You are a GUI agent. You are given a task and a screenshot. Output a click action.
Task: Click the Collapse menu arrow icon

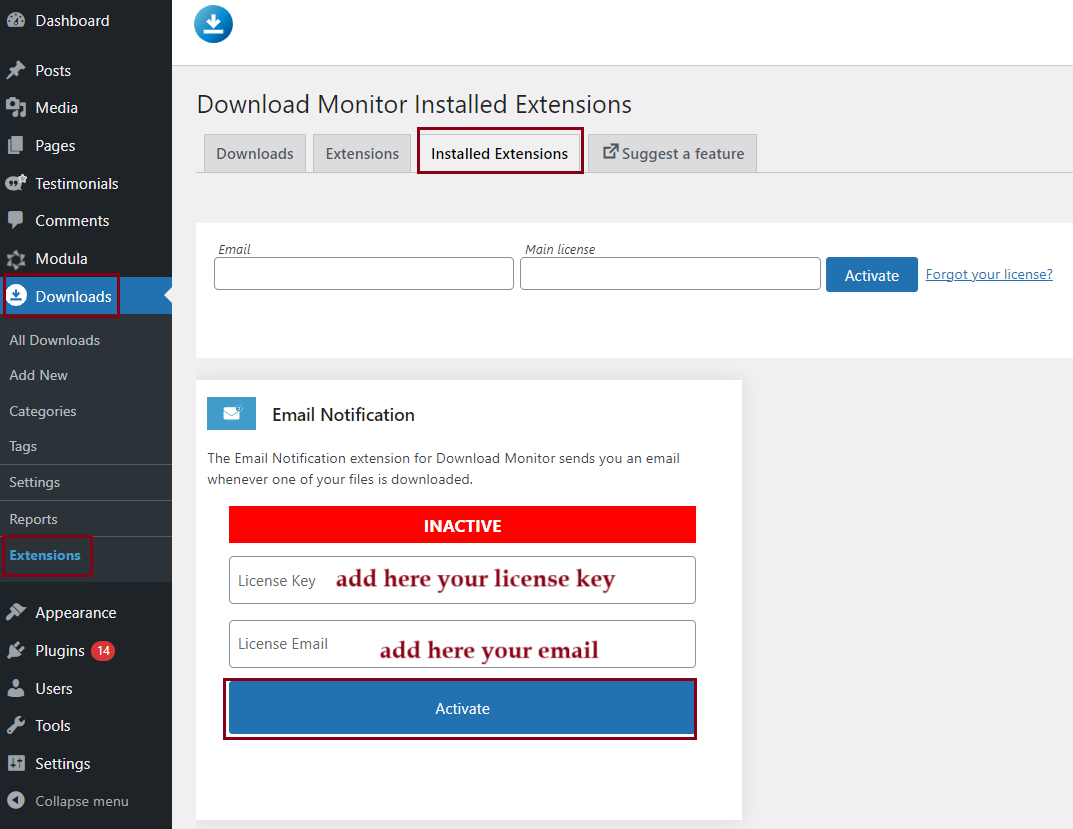click(x=16, y=800)
